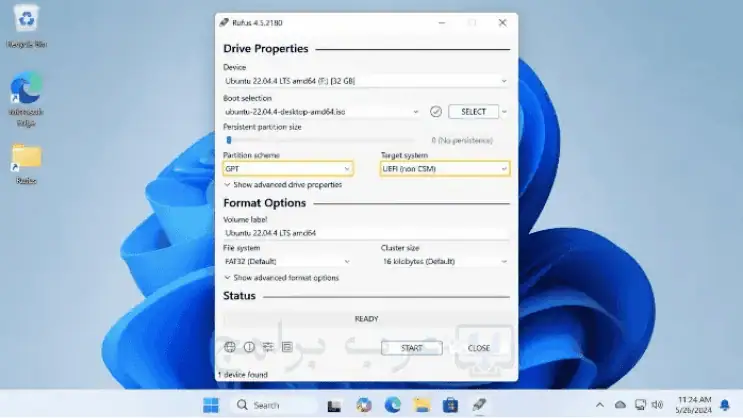Open the SELECT button dropdown arrow
This screenshot has height=418, width=743.
[504, 112]
